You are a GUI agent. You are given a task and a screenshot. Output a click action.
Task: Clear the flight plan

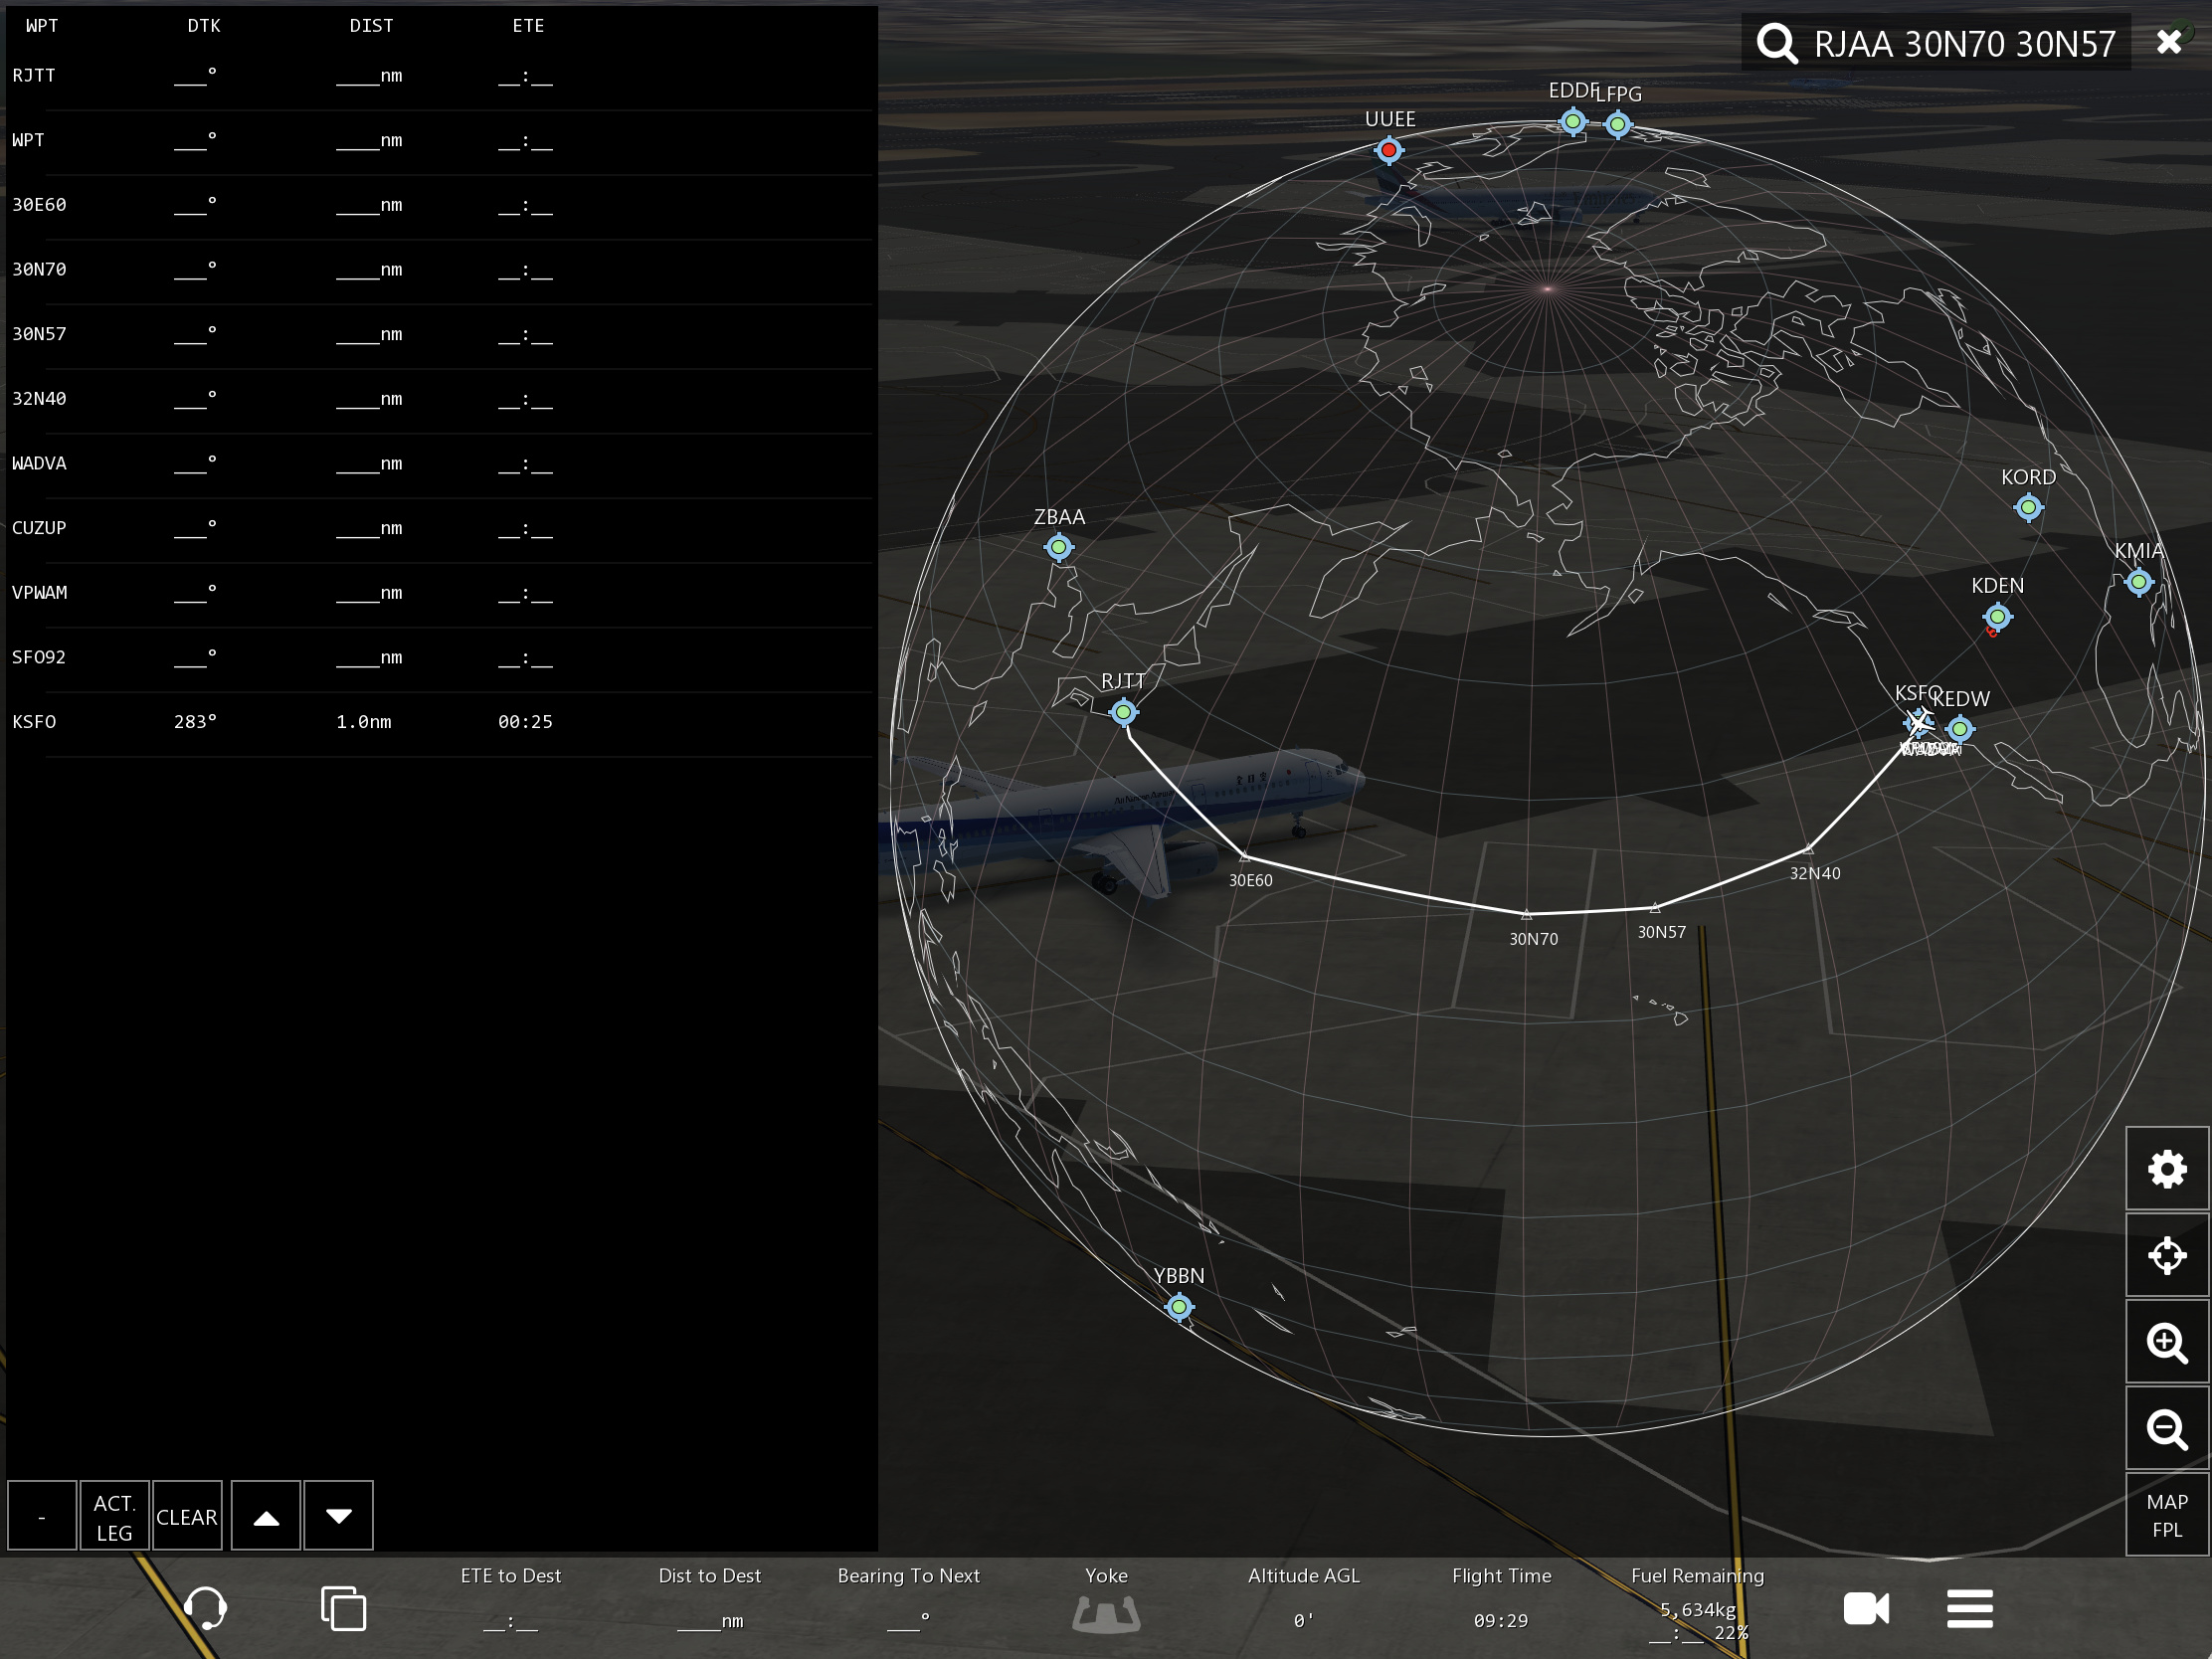[x=187, y=1516]
